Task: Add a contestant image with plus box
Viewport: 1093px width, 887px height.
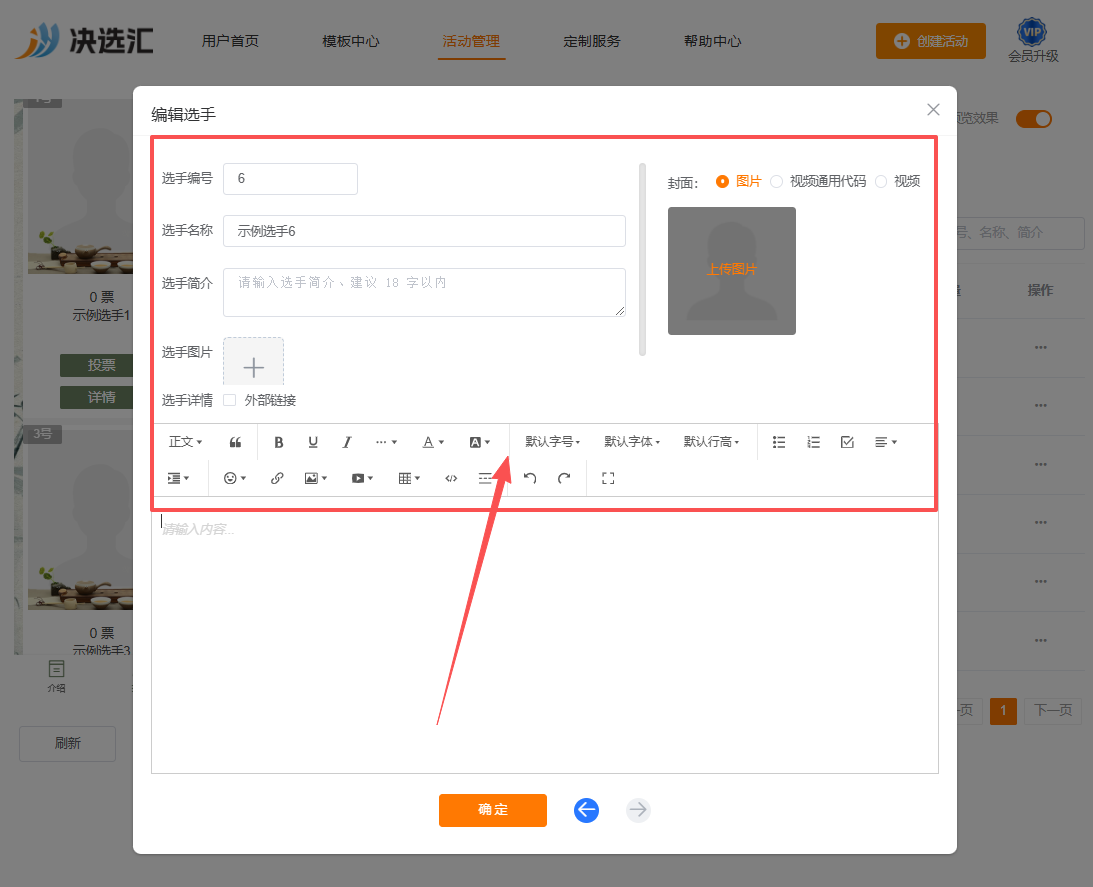Action: click(x=253, y=362)
